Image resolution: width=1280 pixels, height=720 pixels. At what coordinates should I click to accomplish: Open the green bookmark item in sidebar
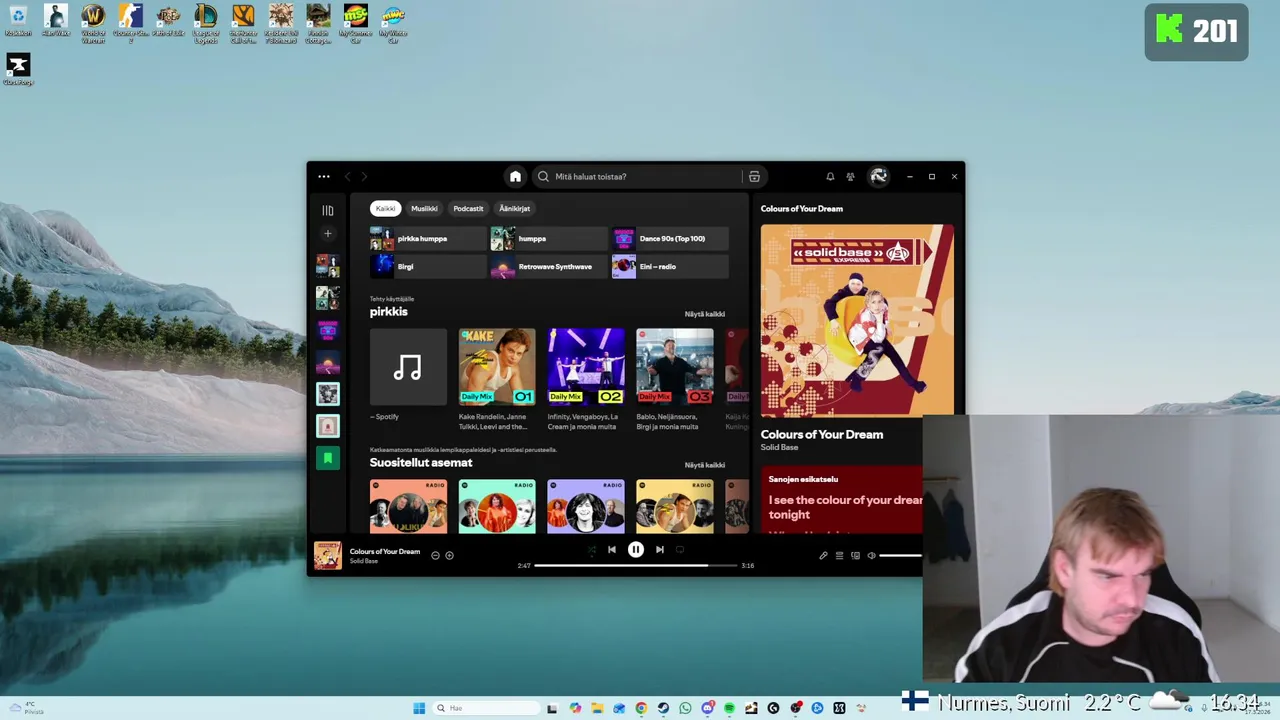(x=327, y=458)
